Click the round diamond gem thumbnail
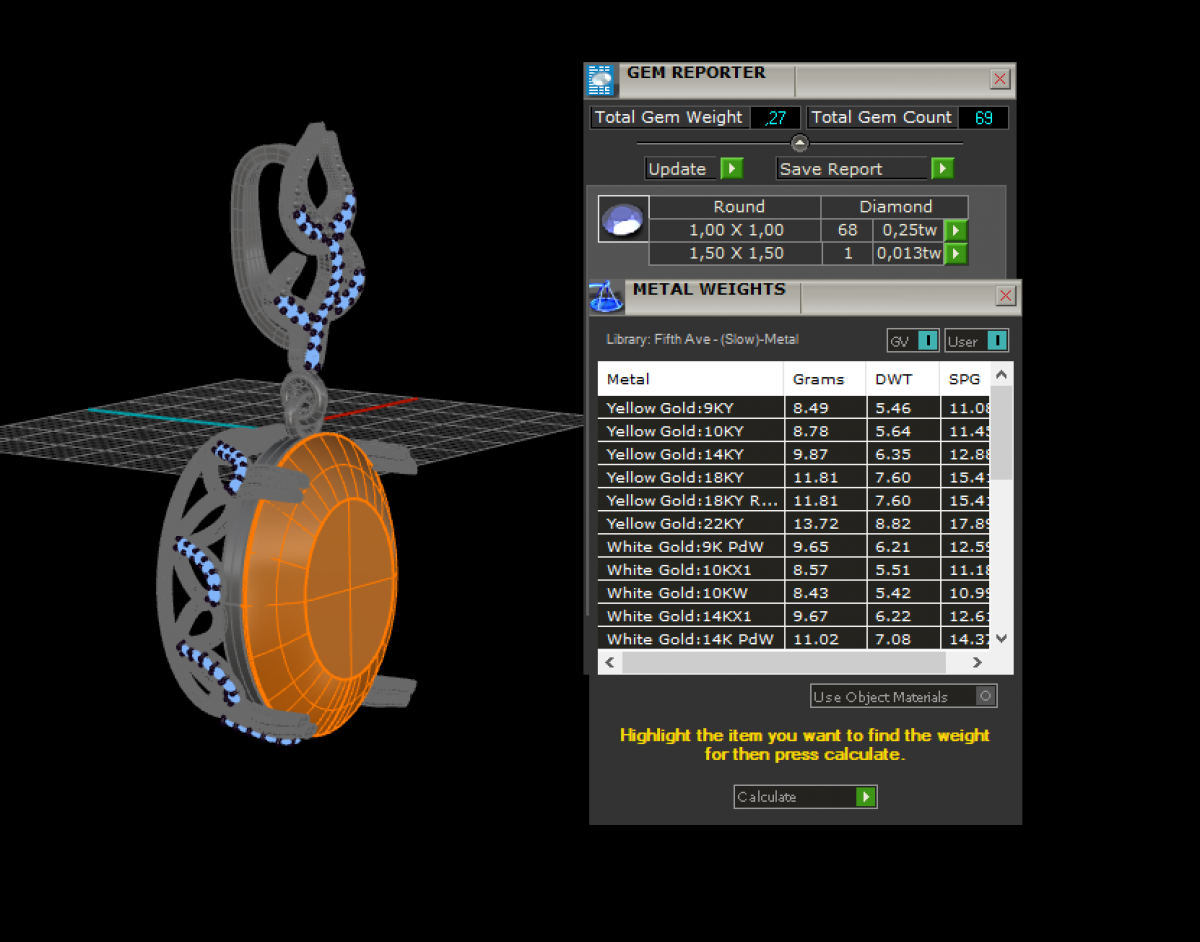 point(623,219)
